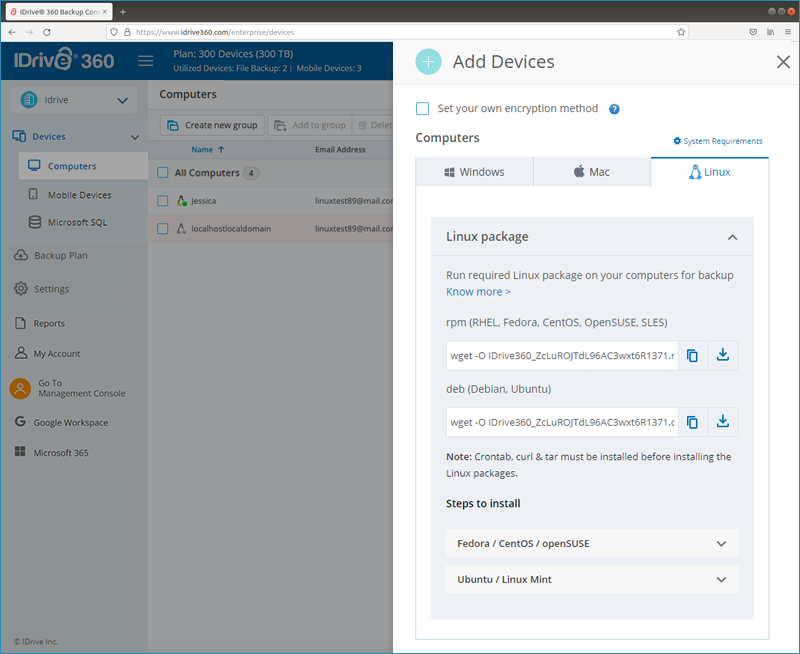
Task: Click the browser back arrow
Action: [12, 32]
